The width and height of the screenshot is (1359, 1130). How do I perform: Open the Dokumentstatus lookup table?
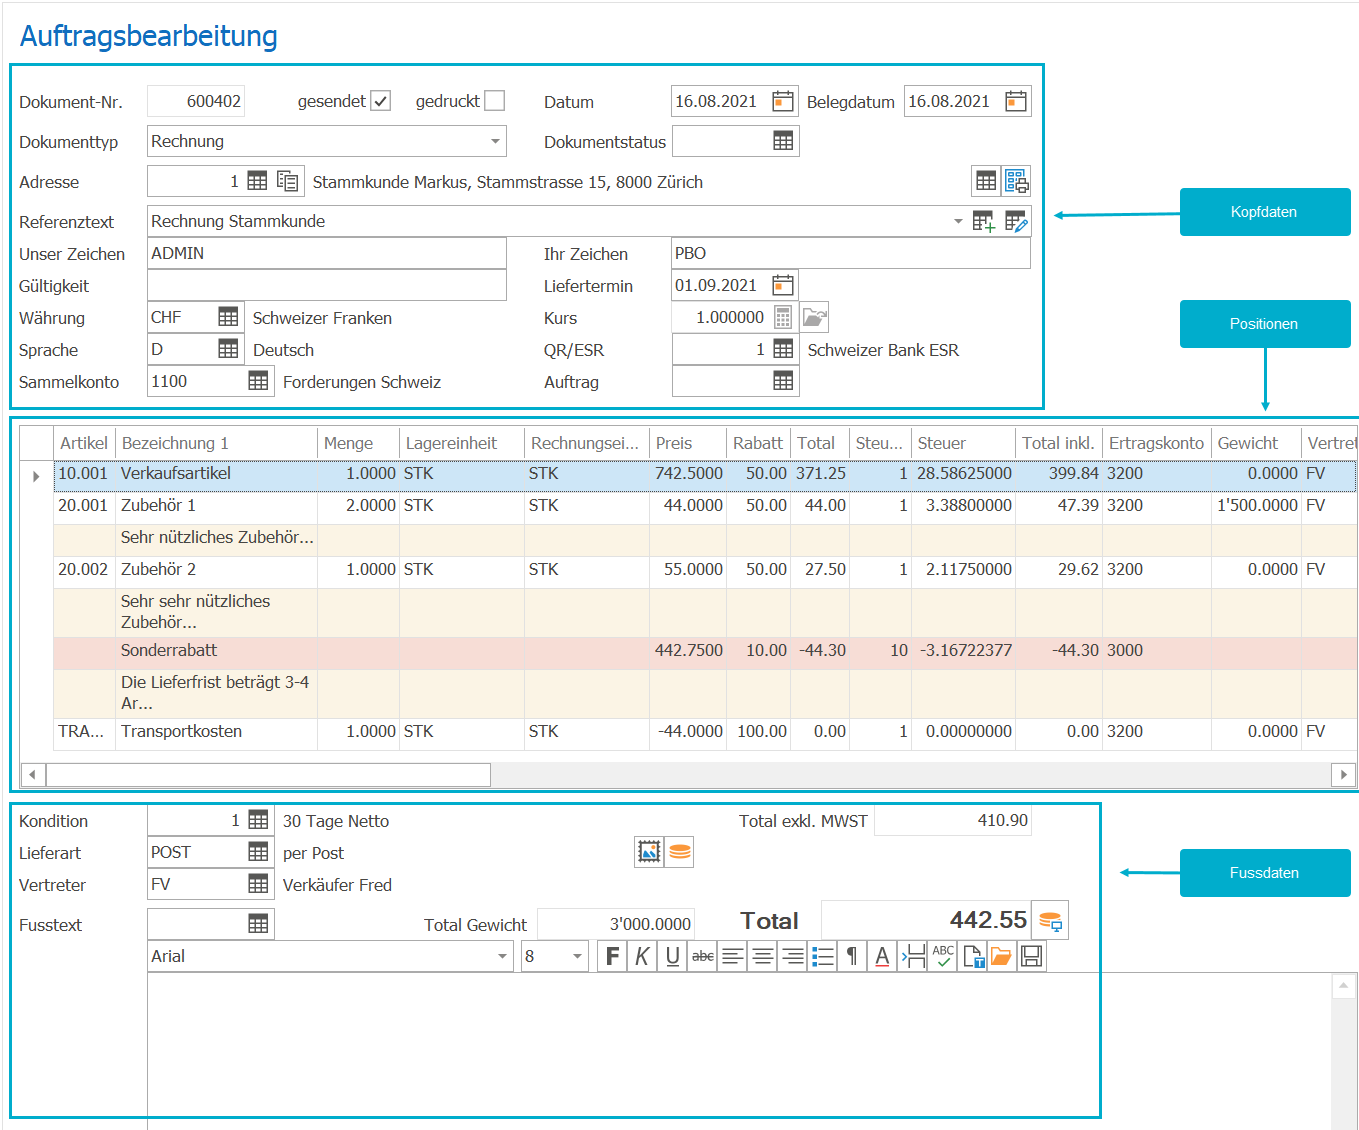click(783, 141)
